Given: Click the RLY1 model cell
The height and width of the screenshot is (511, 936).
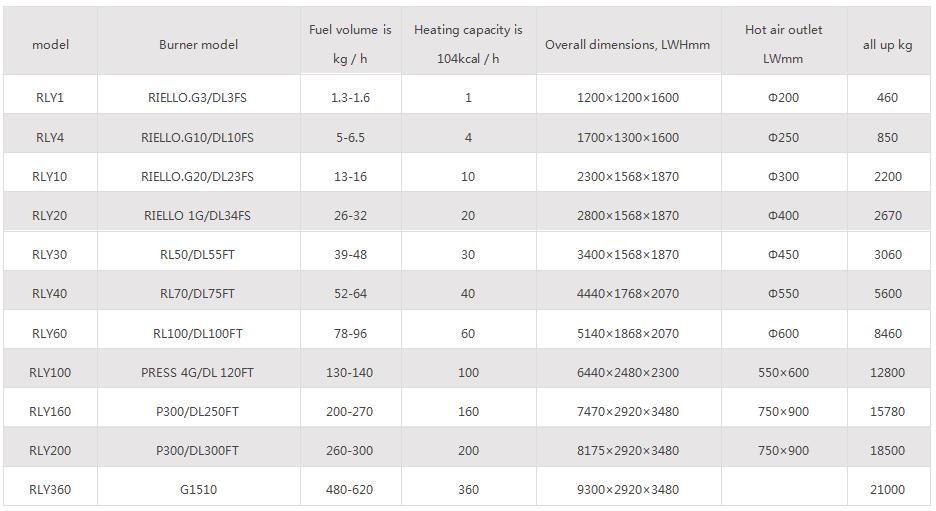Looking at the screenshot, I should [50, 98].
